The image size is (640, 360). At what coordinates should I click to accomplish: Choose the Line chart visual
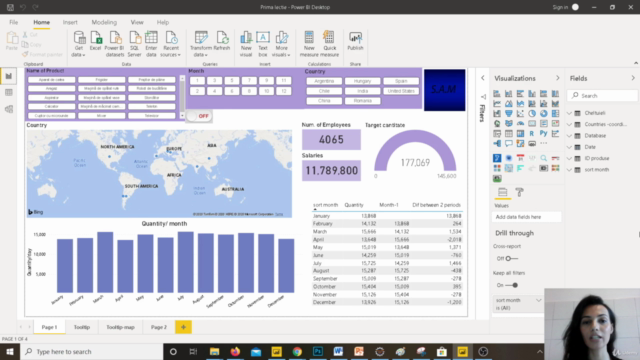coord(497,104)
